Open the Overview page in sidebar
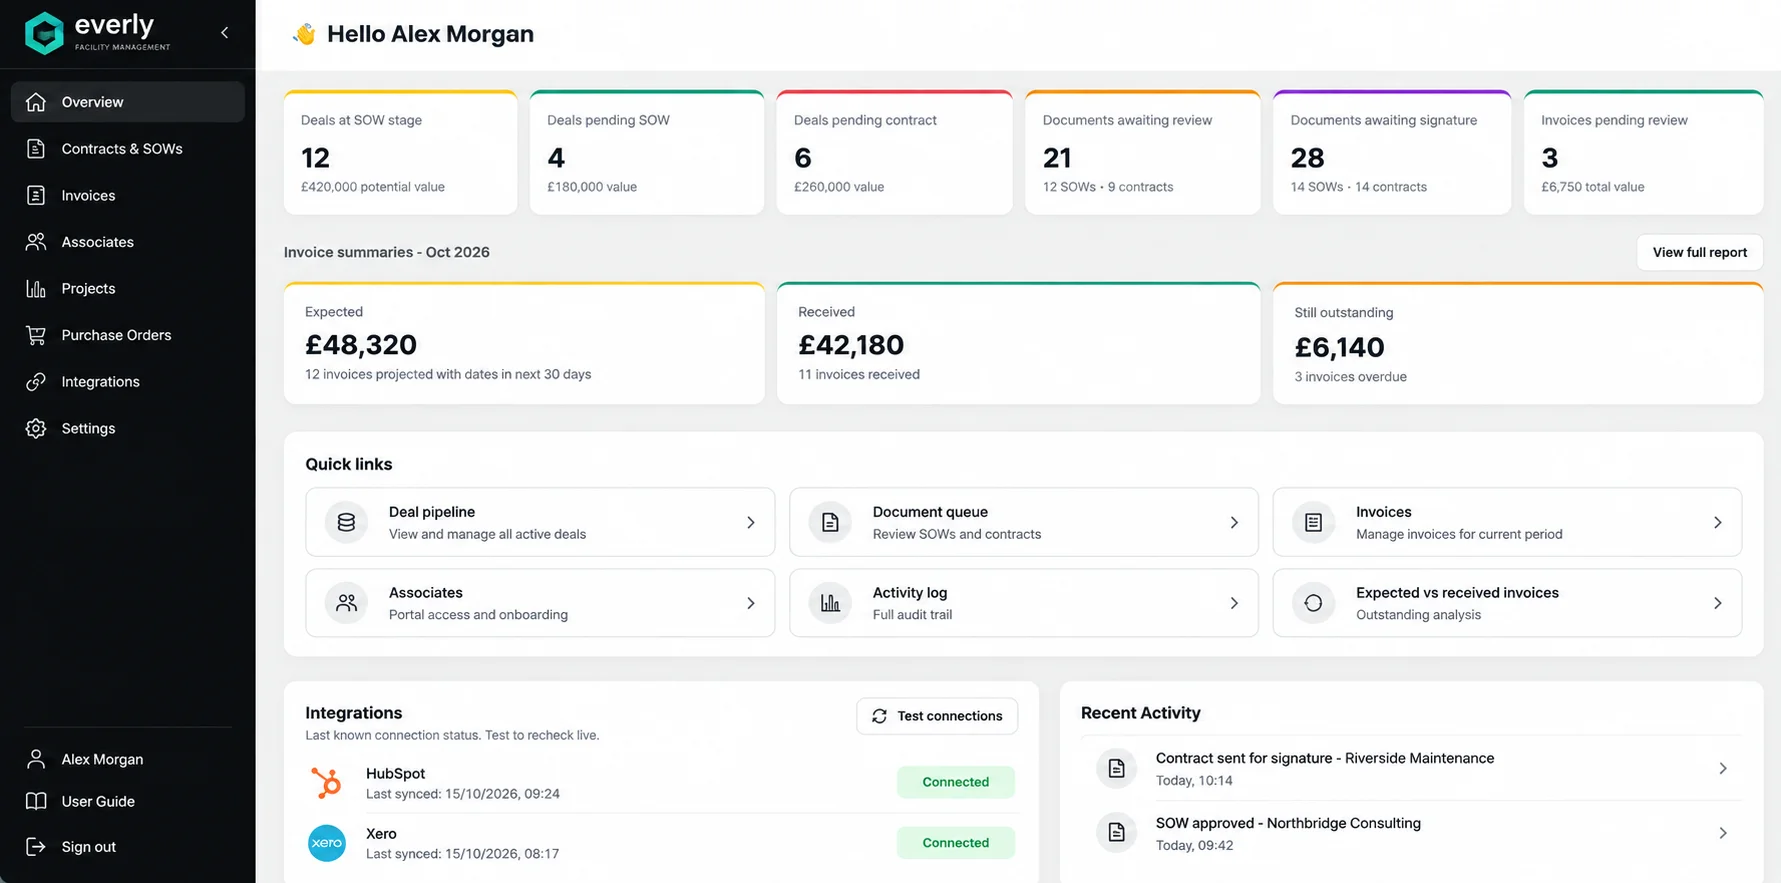 [128, 102]
